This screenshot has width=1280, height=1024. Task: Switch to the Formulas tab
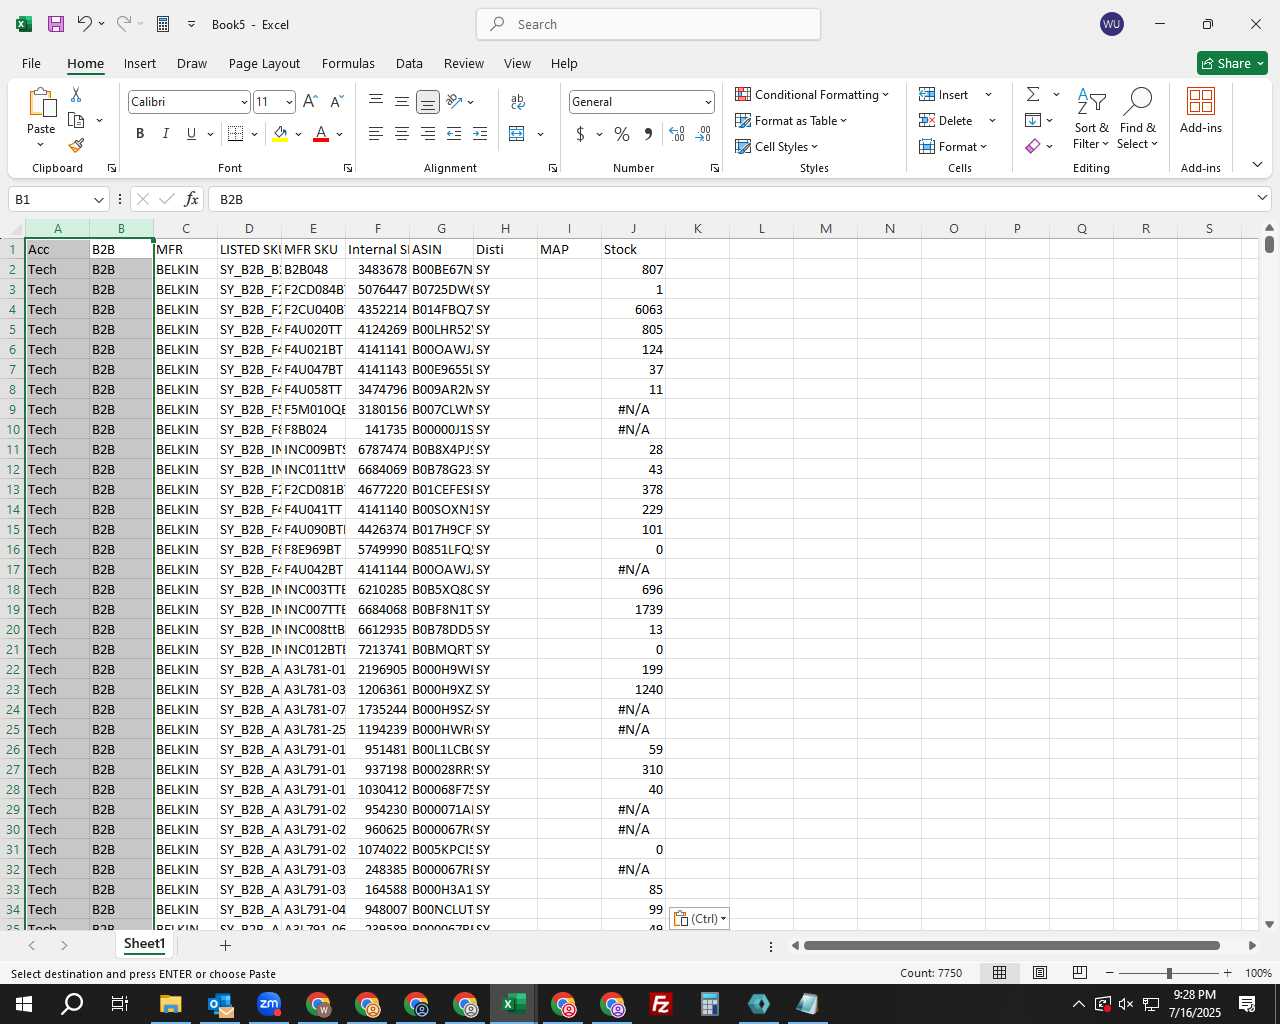coord(348,63)
